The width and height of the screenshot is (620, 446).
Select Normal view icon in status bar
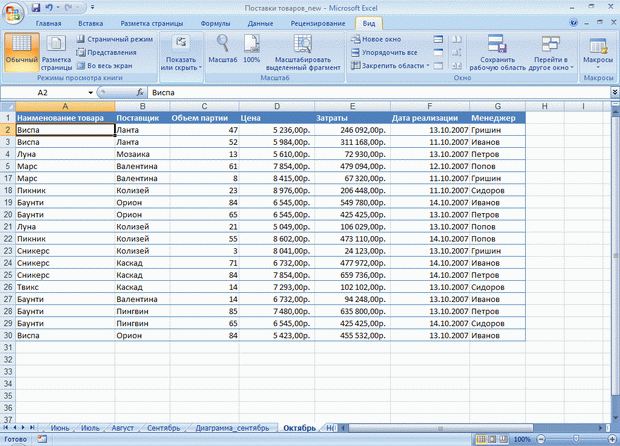pos(481,439)
